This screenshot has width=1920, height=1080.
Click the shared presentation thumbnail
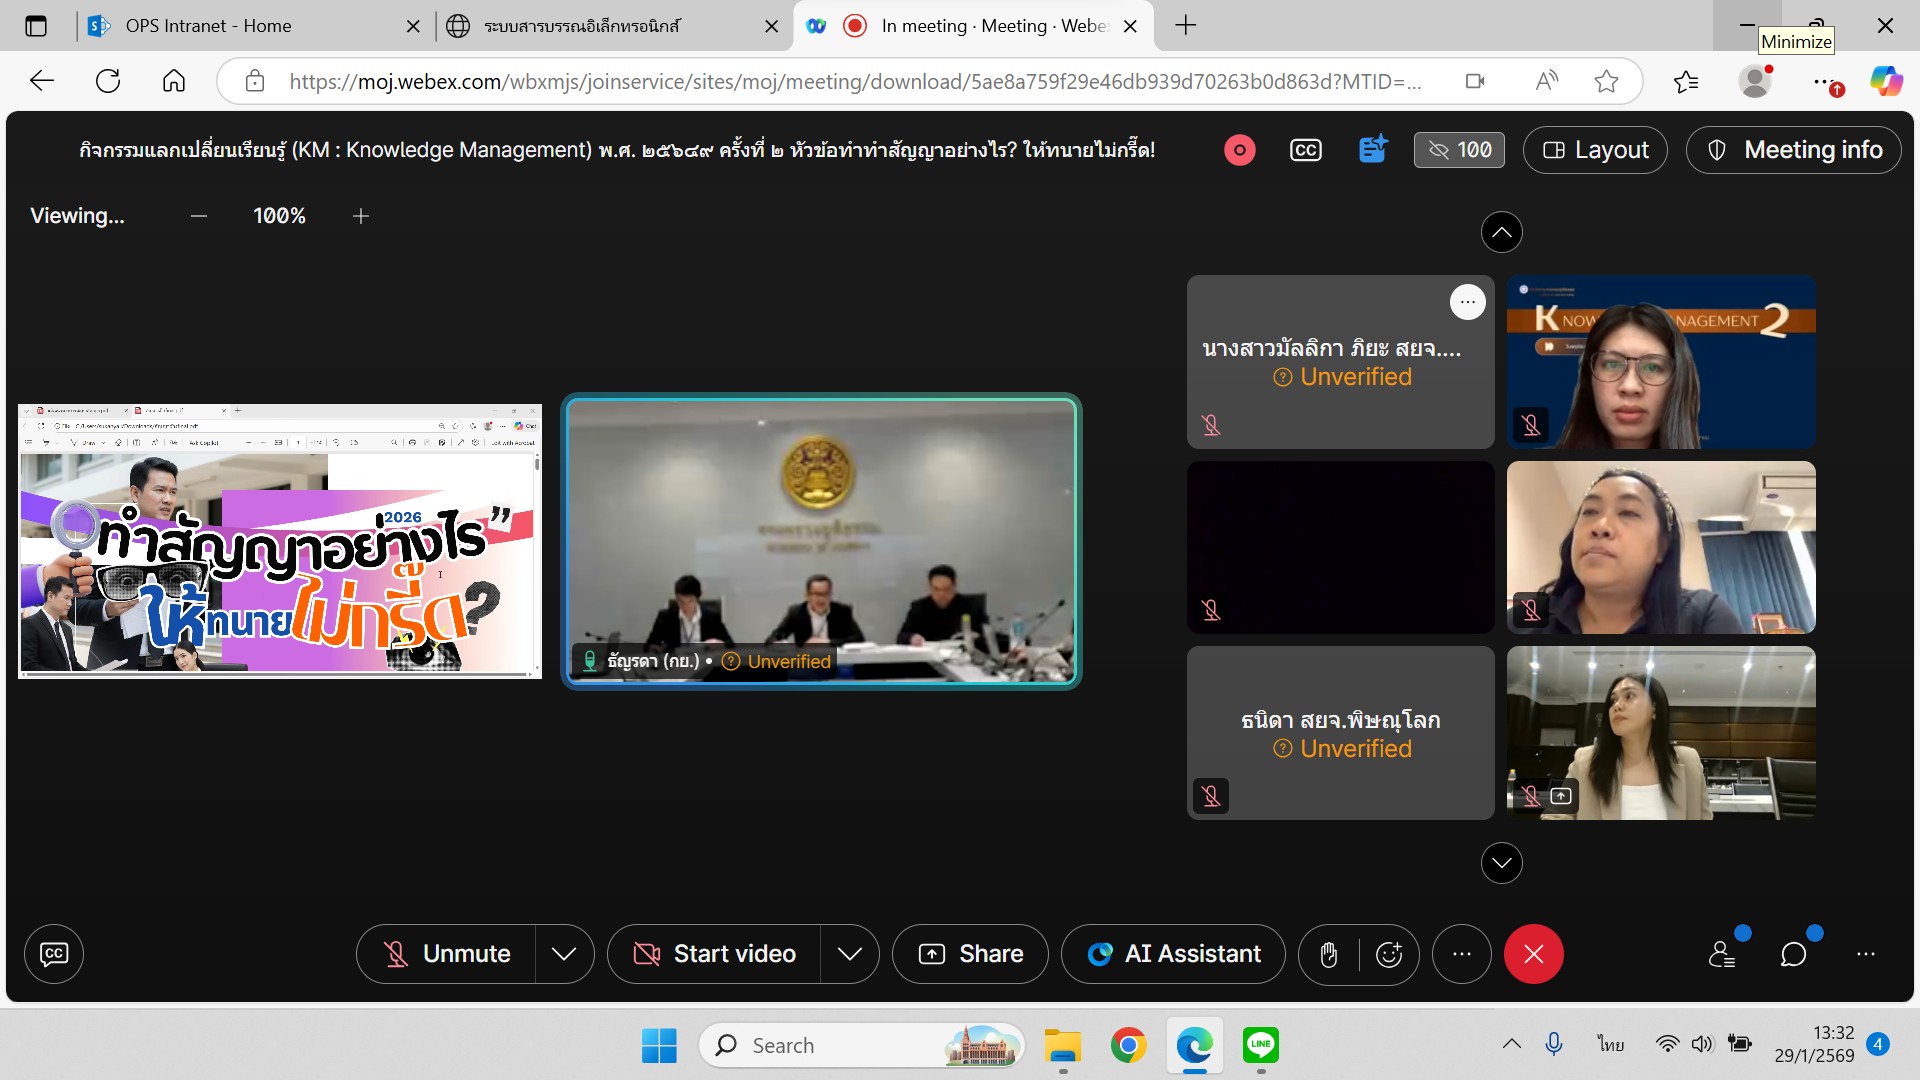click(280, 541)
